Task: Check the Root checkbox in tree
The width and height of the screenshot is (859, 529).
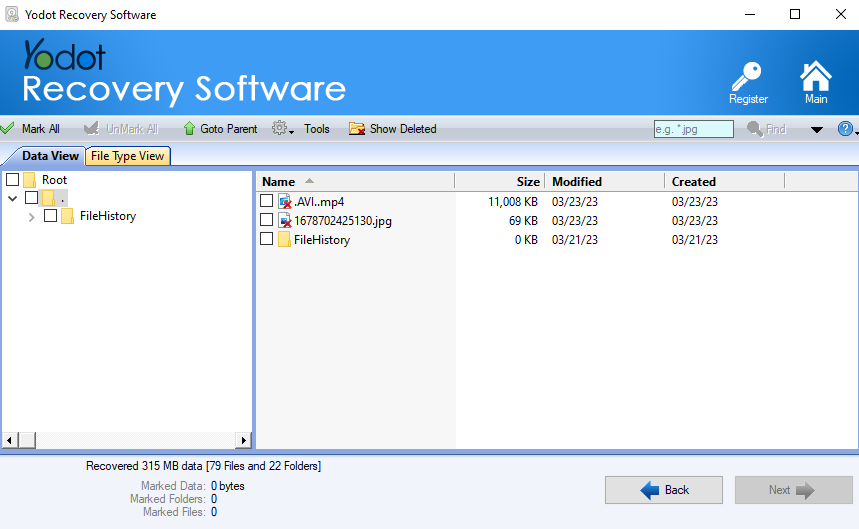Action: 12,180
